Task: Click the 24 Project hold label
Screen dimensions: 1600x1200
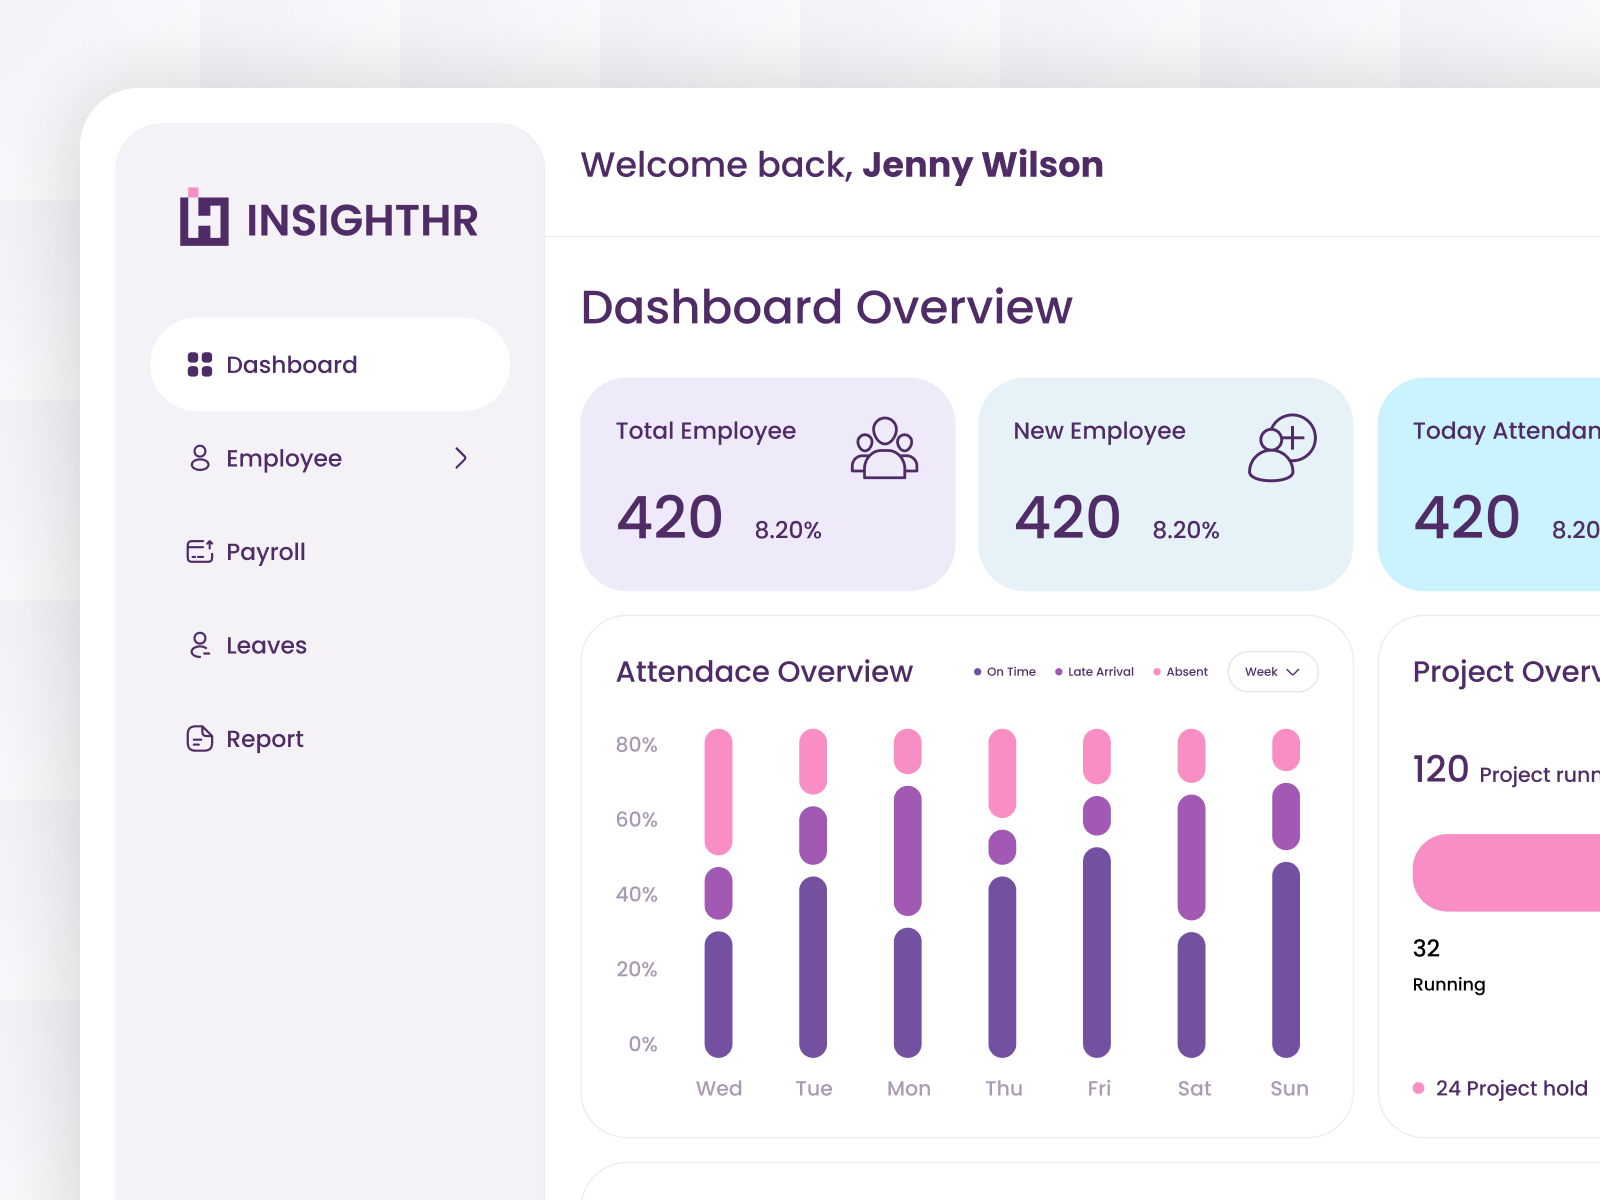Action: (1511, 1088)
